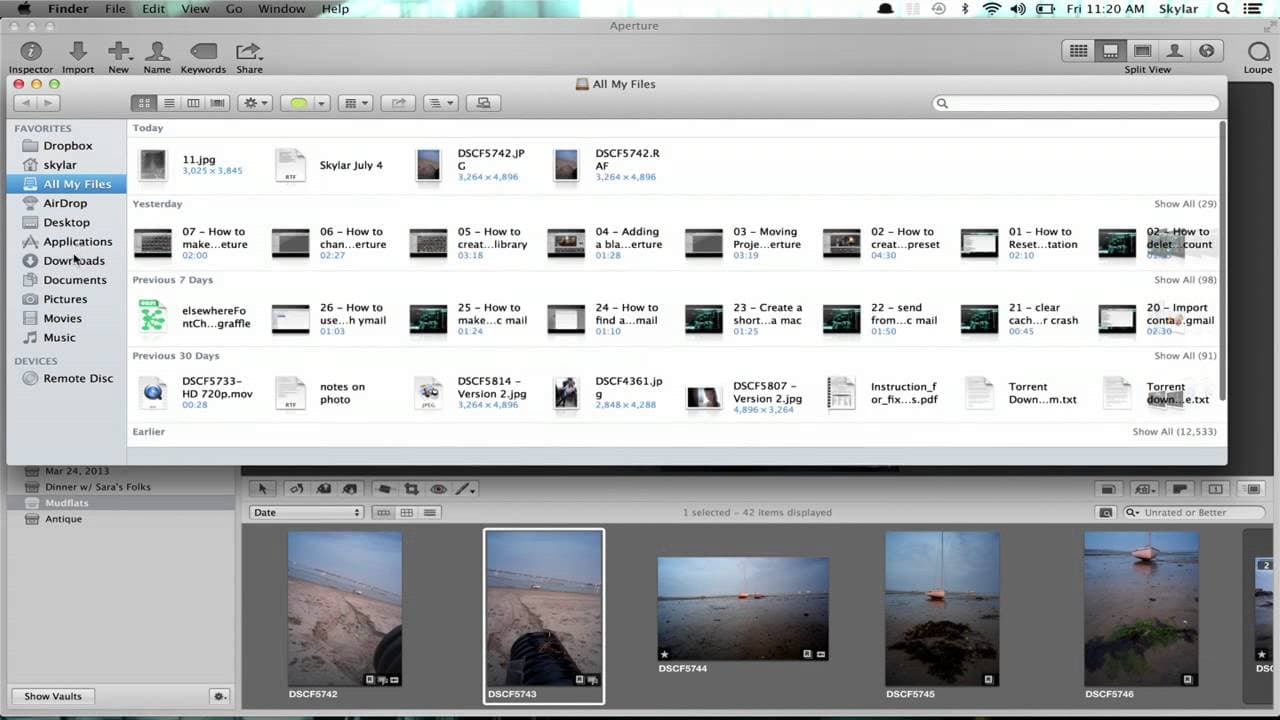This screenshot has height=720, width=1280.
Task: Show all 98 files from Previous 7 Days
Action: point(1185,280)
